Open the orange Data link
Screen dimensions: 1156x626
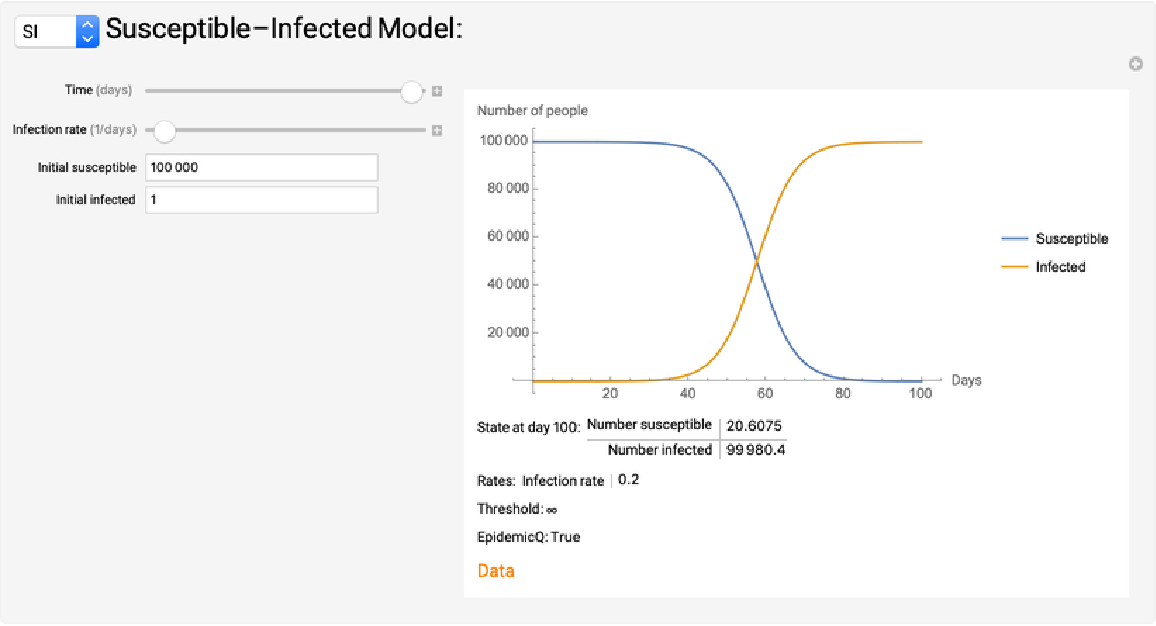(x=496, y=571)
